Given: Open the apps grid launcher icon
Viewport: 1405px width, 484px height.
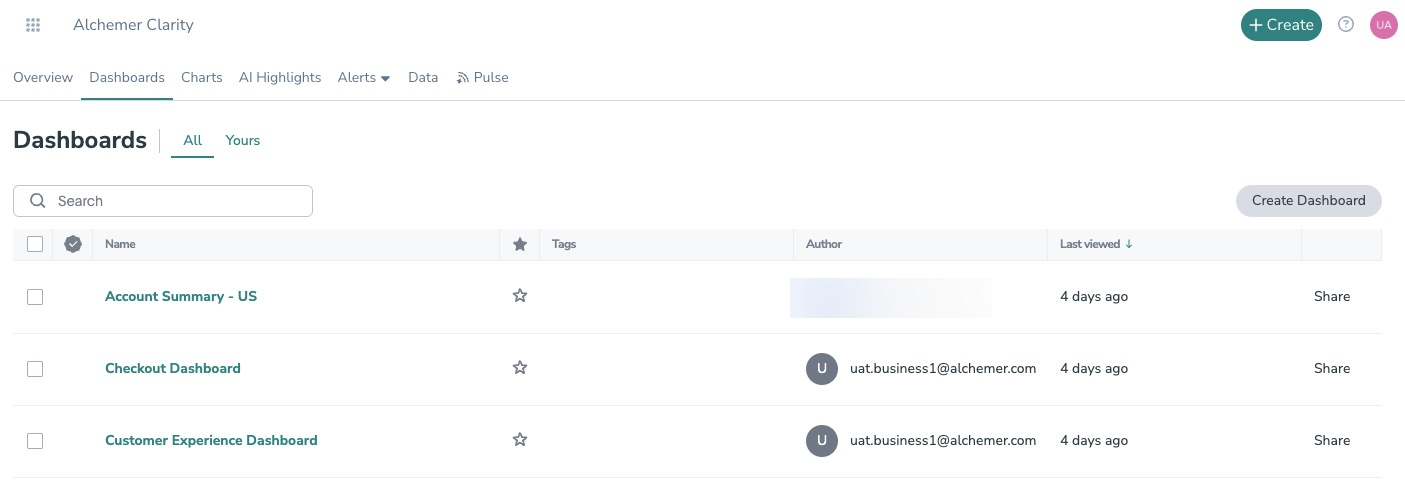Looking at the screenshot, I should pos(33,25).
